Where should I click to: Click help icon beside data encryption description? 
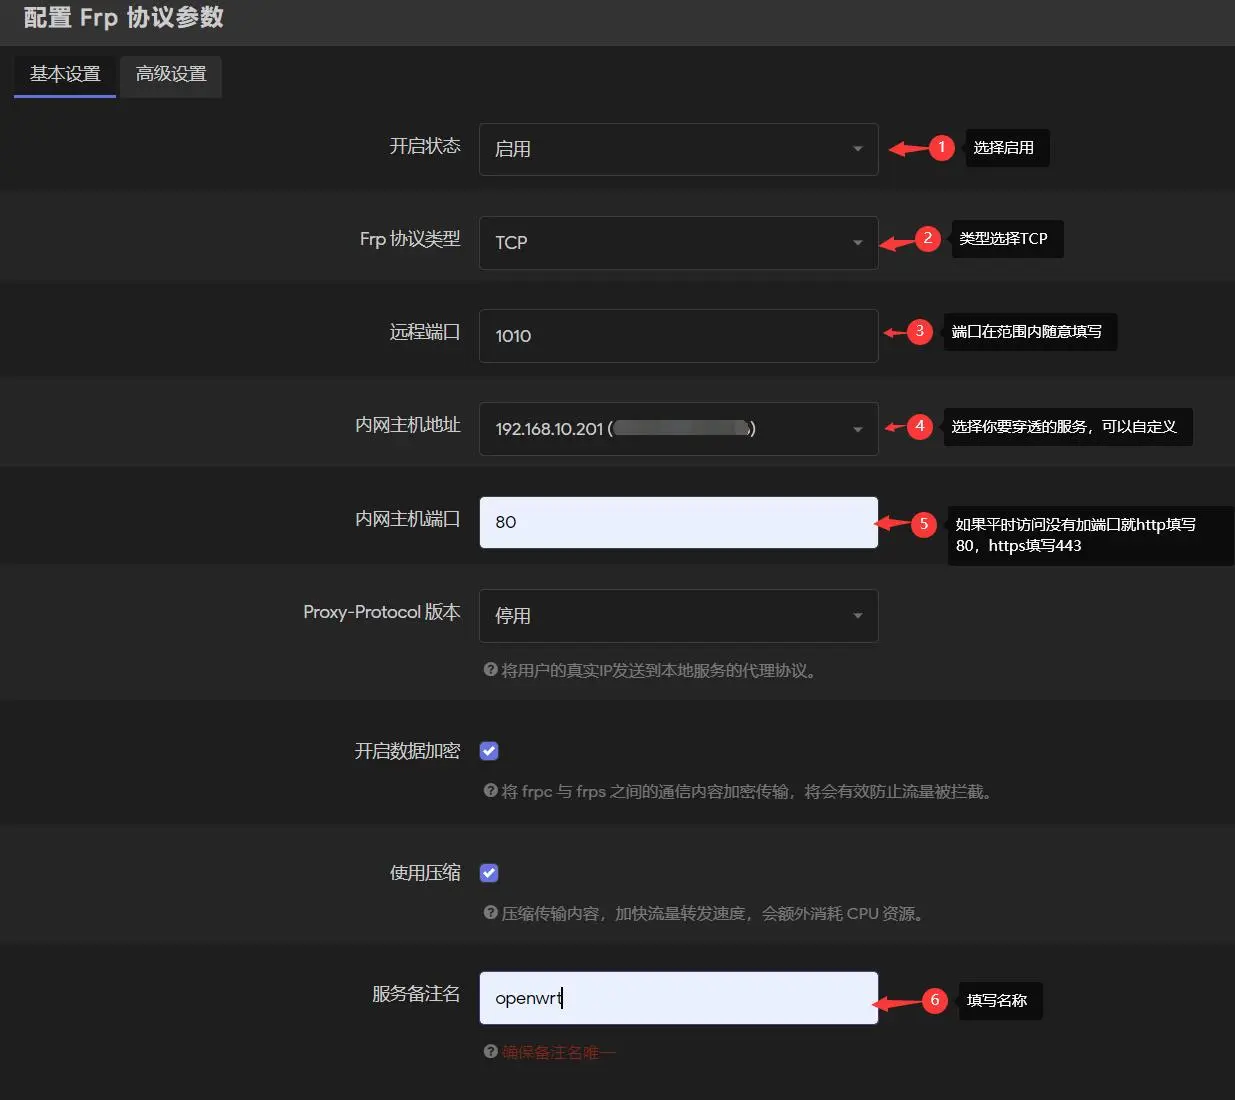(490, 791)
